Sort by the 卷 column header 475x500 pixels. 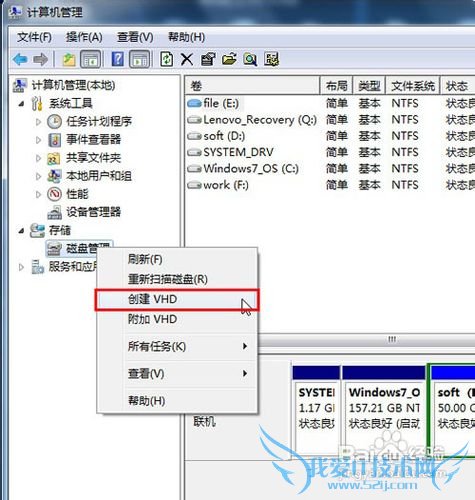[x=252, y=86]
